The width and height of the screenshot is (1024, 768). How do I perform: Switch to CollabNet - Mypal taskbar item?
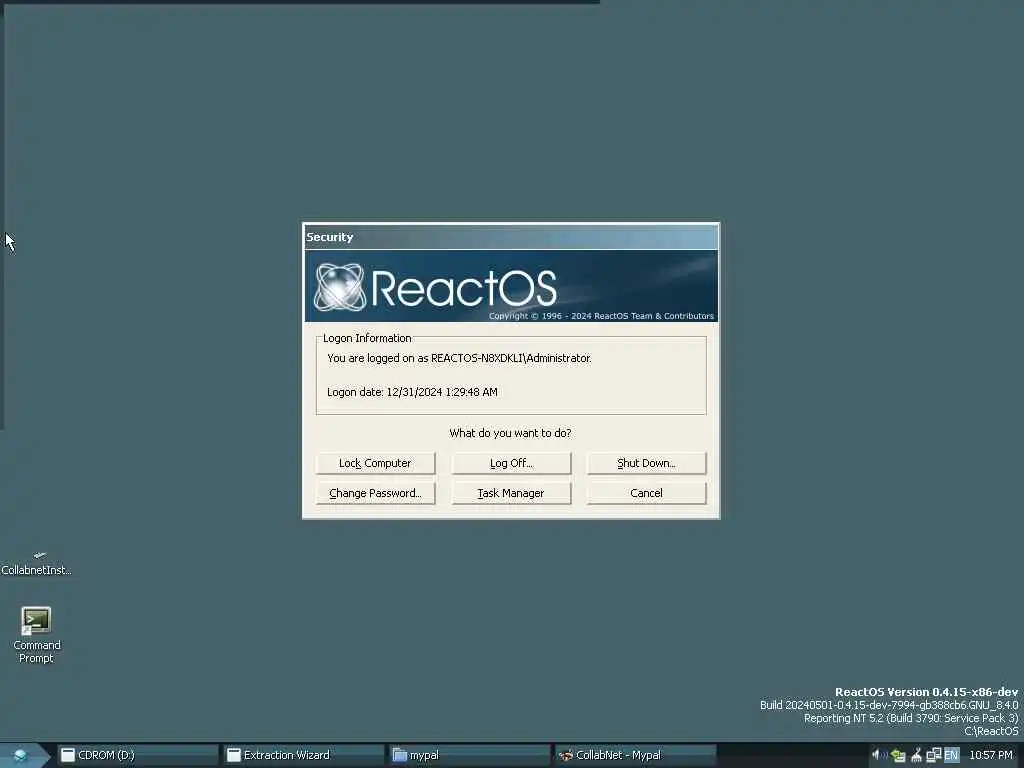click(x=635, y=755)
